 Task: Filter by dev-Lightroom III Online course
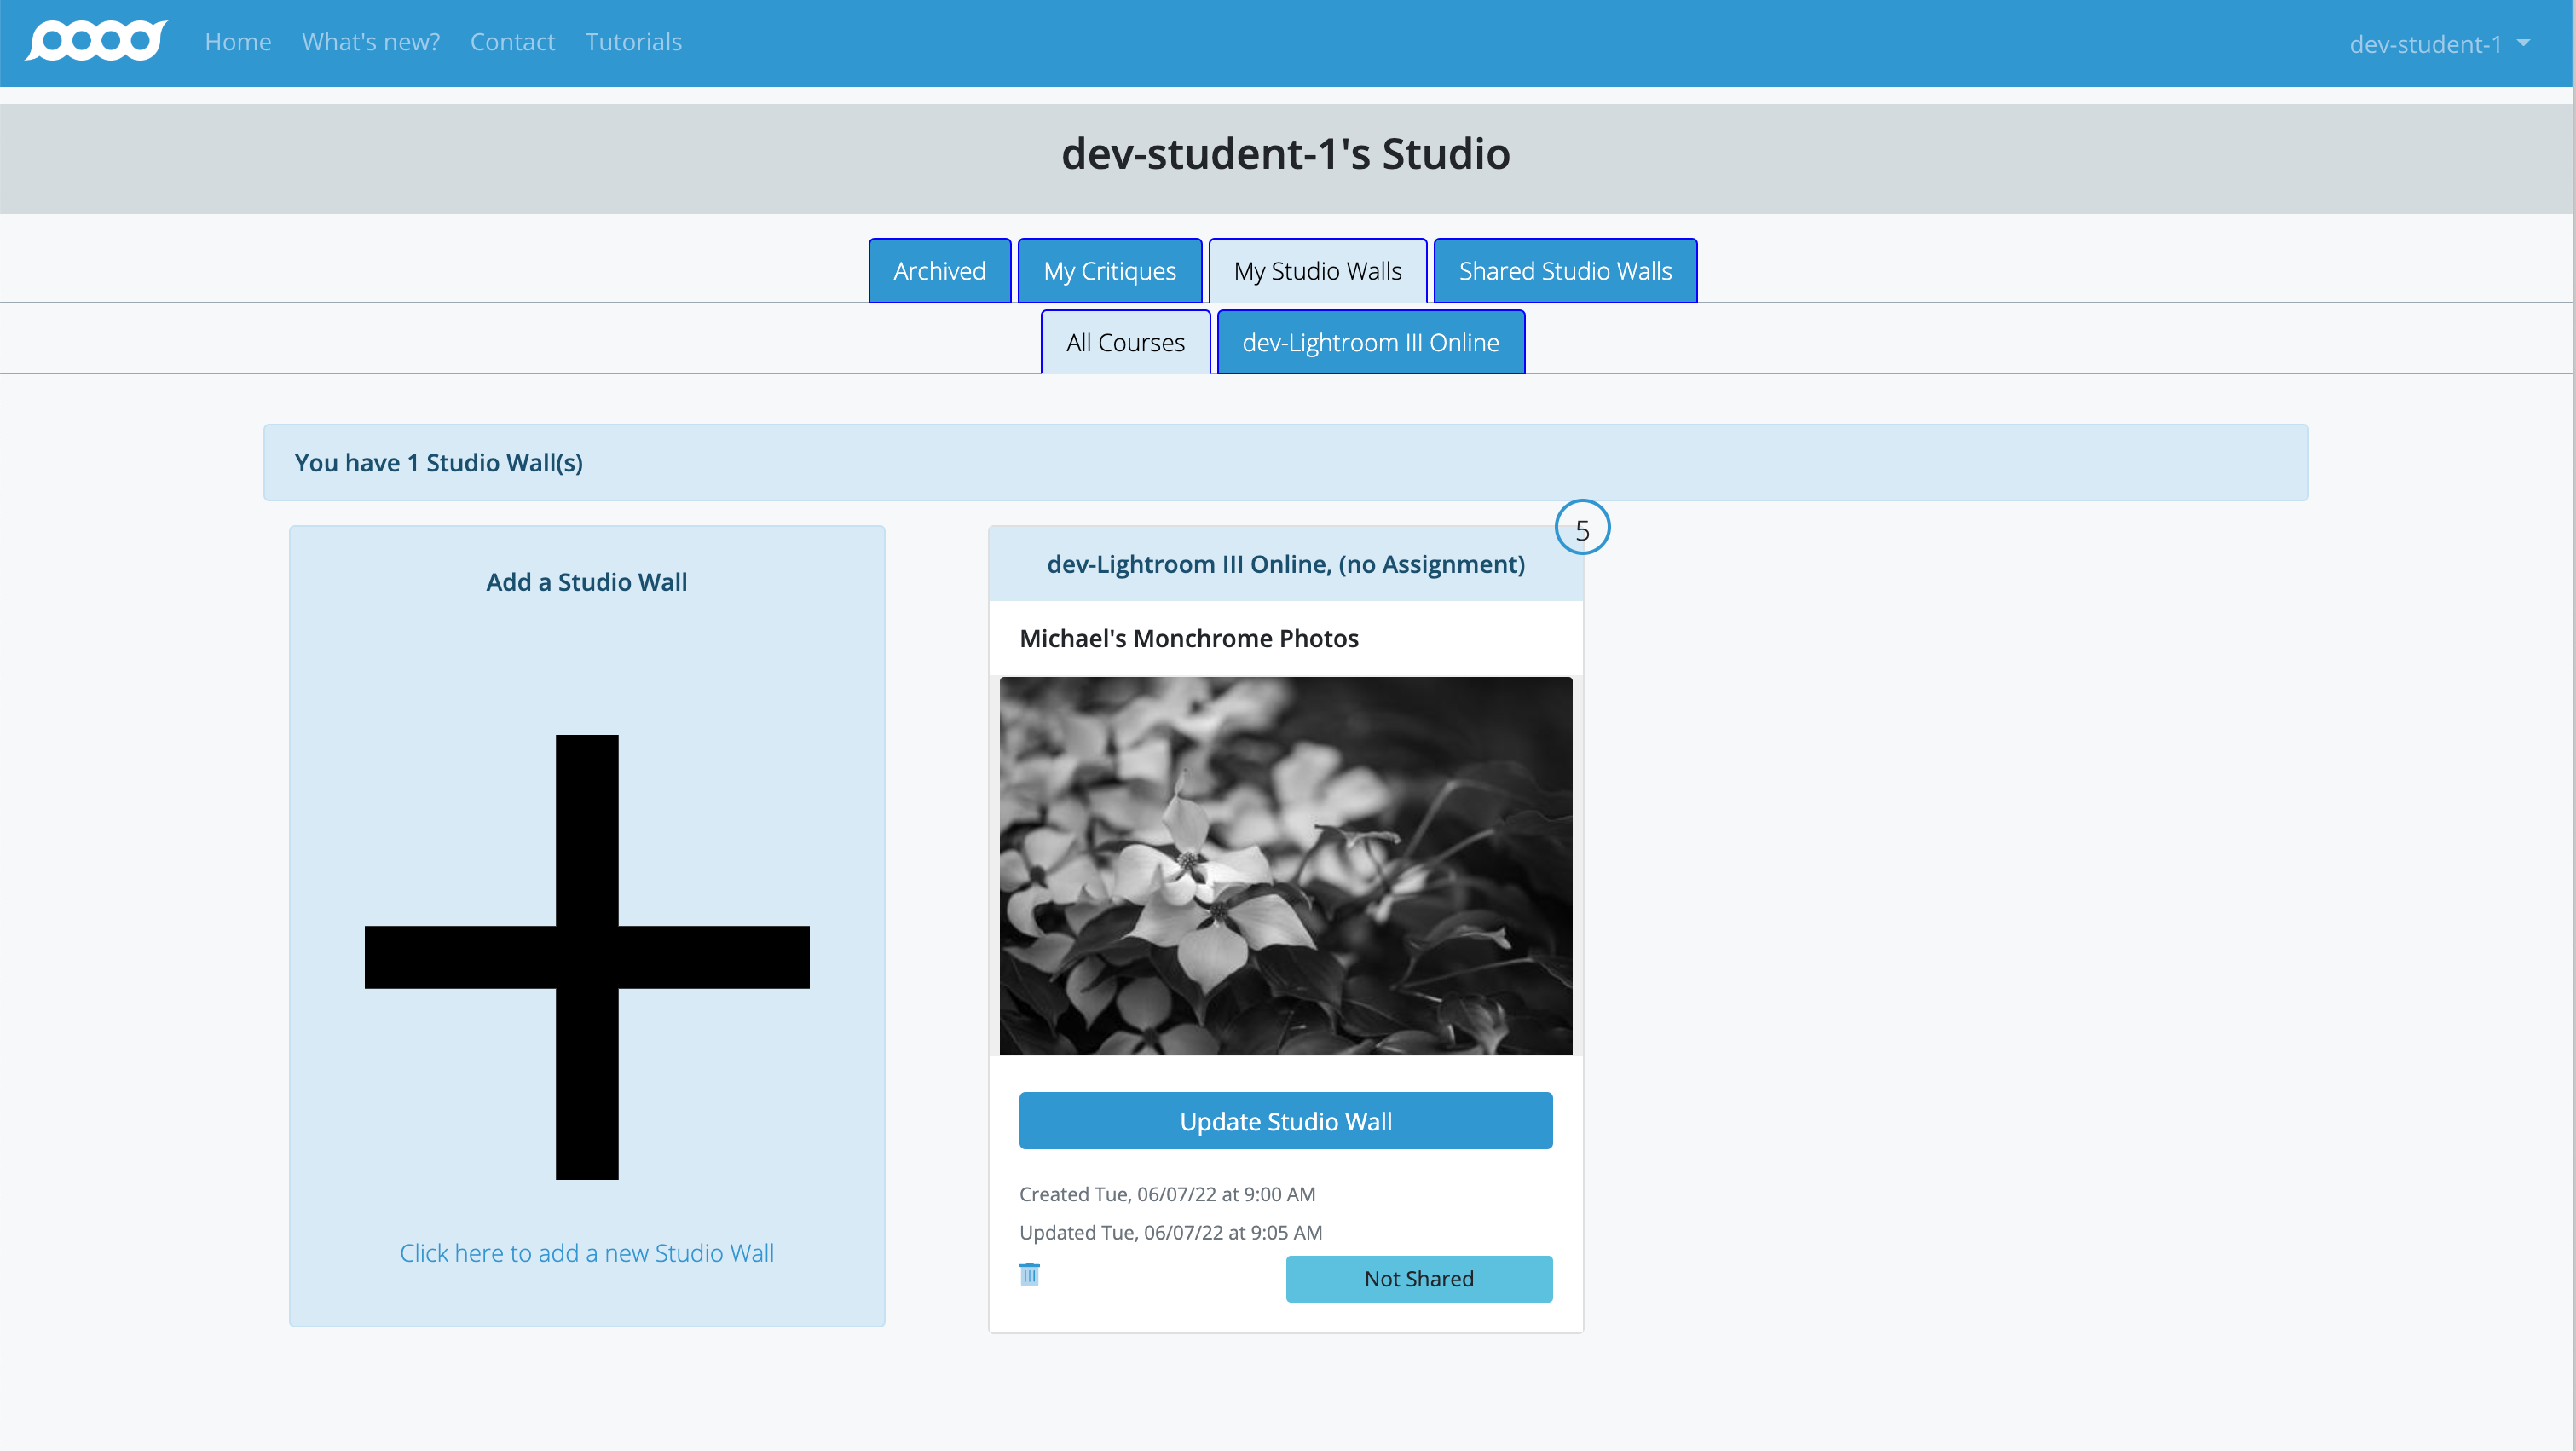click(x=1370, y=342)
